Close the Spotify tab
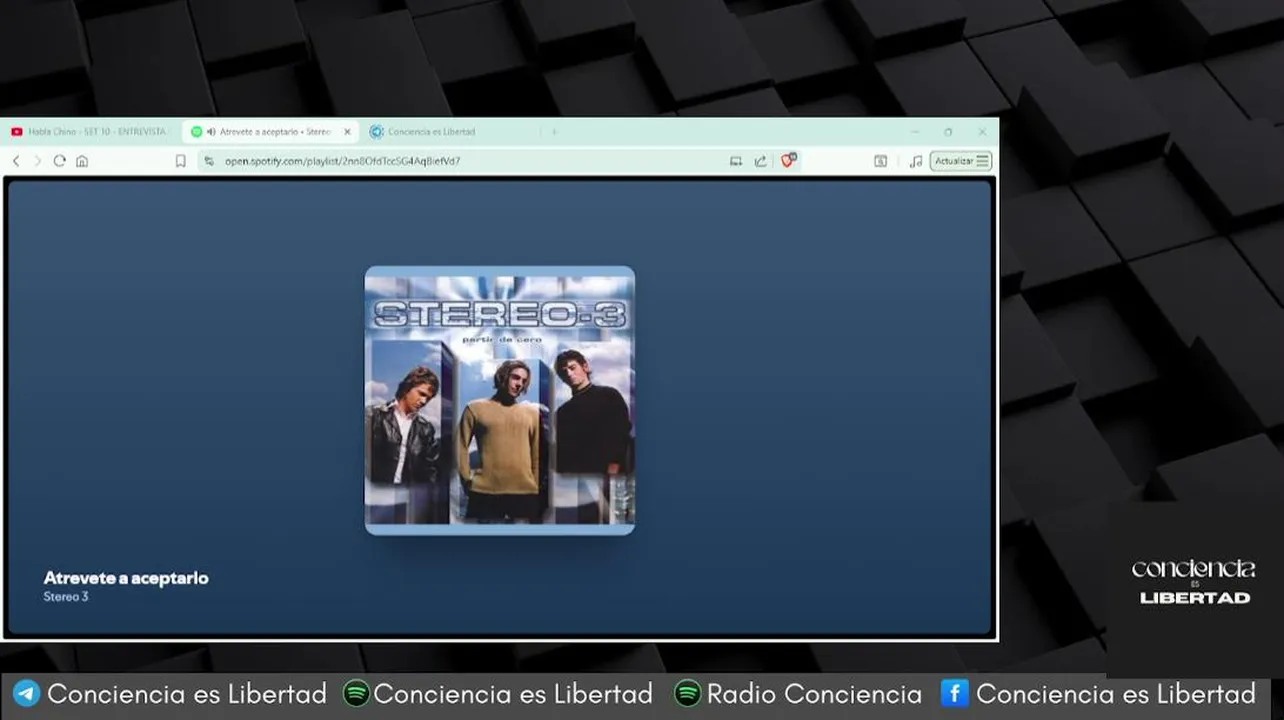 coord(347,132)
